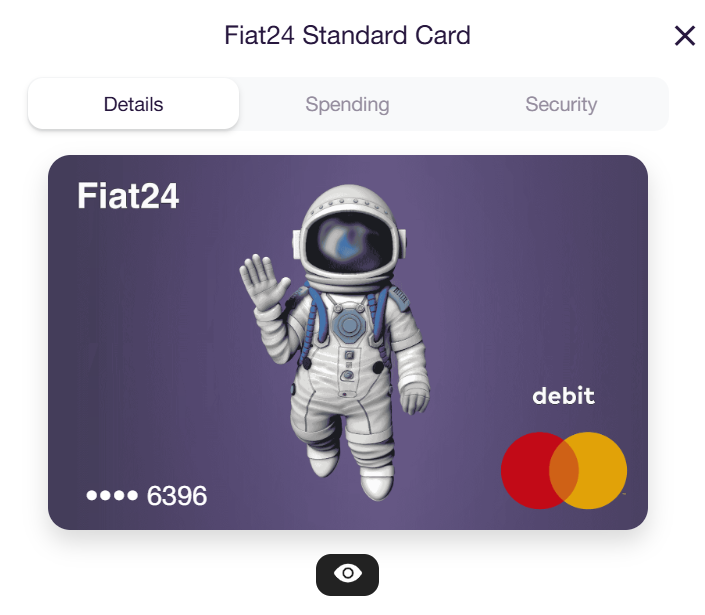Click the astronaut's chest control panel
The height and width of the screenshot is (615, 705).
point(348,328)
